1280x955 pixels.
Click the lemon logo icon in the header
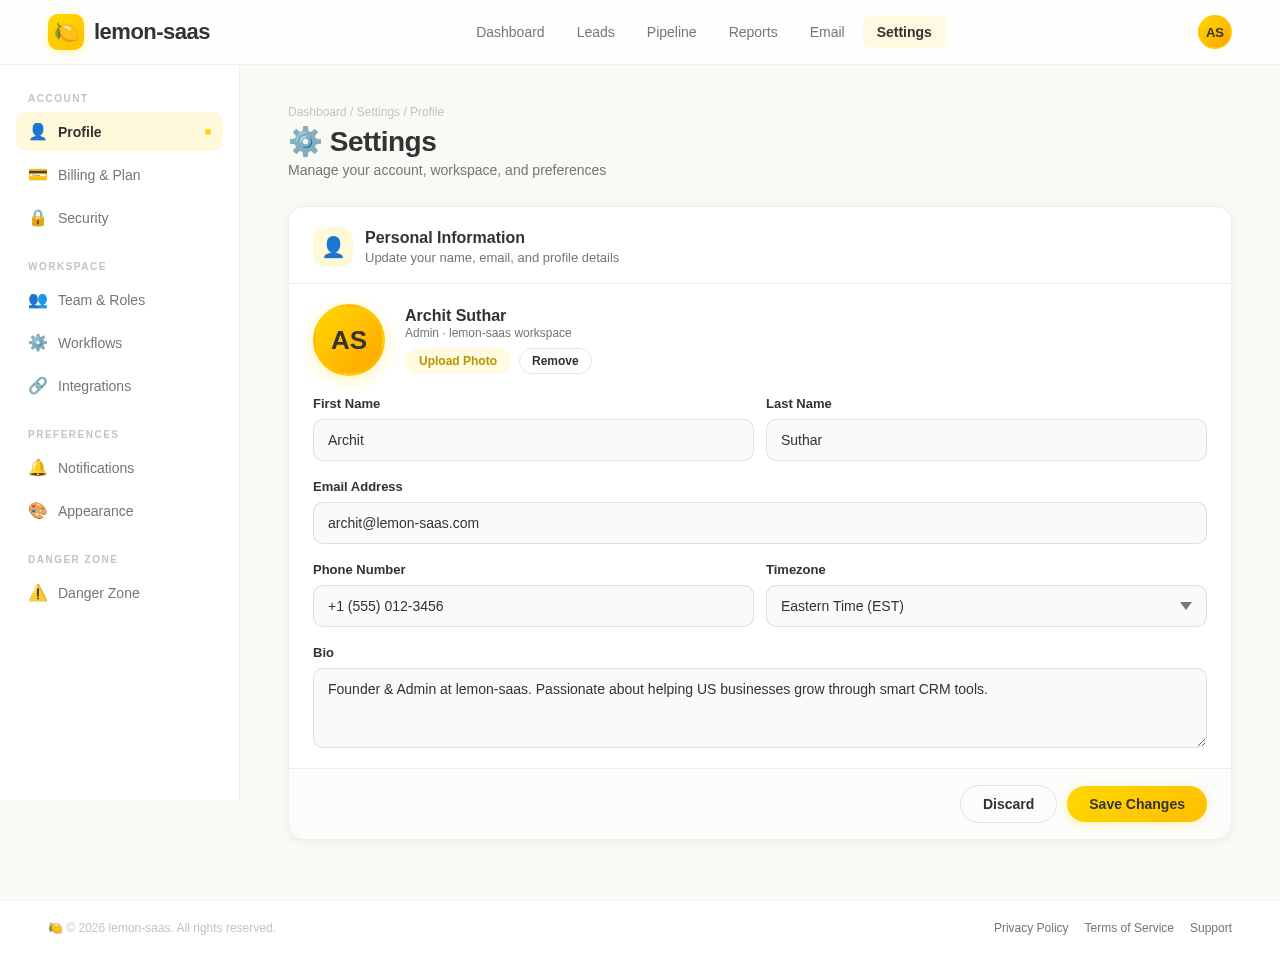[65, 31]
